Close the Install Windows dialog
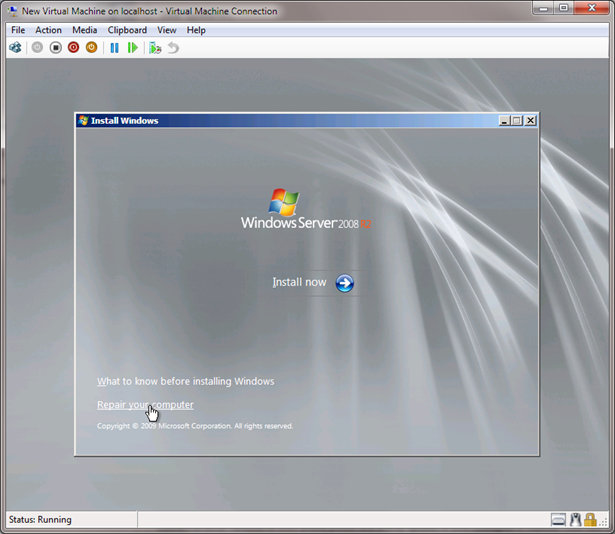 click(531, 120)
